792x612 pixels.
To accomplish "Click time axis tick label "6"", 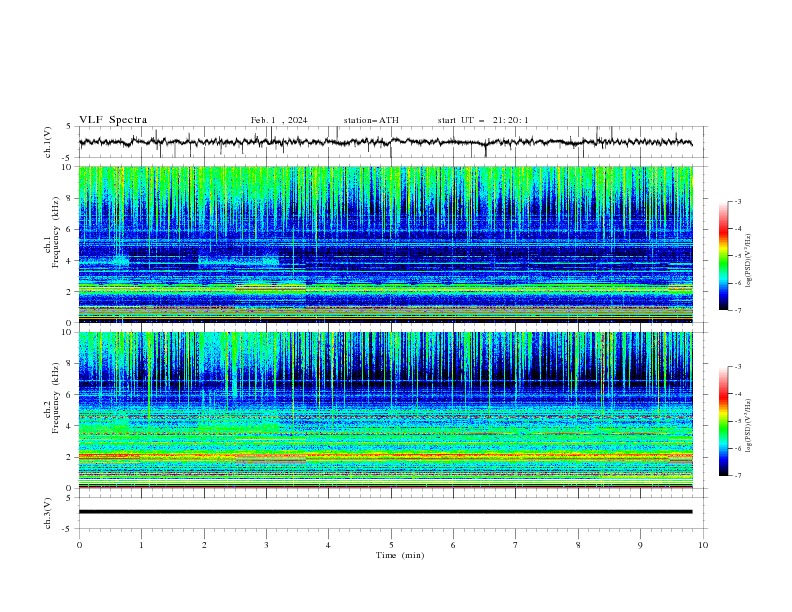I will pyautogui.click(x=454, y=545).
